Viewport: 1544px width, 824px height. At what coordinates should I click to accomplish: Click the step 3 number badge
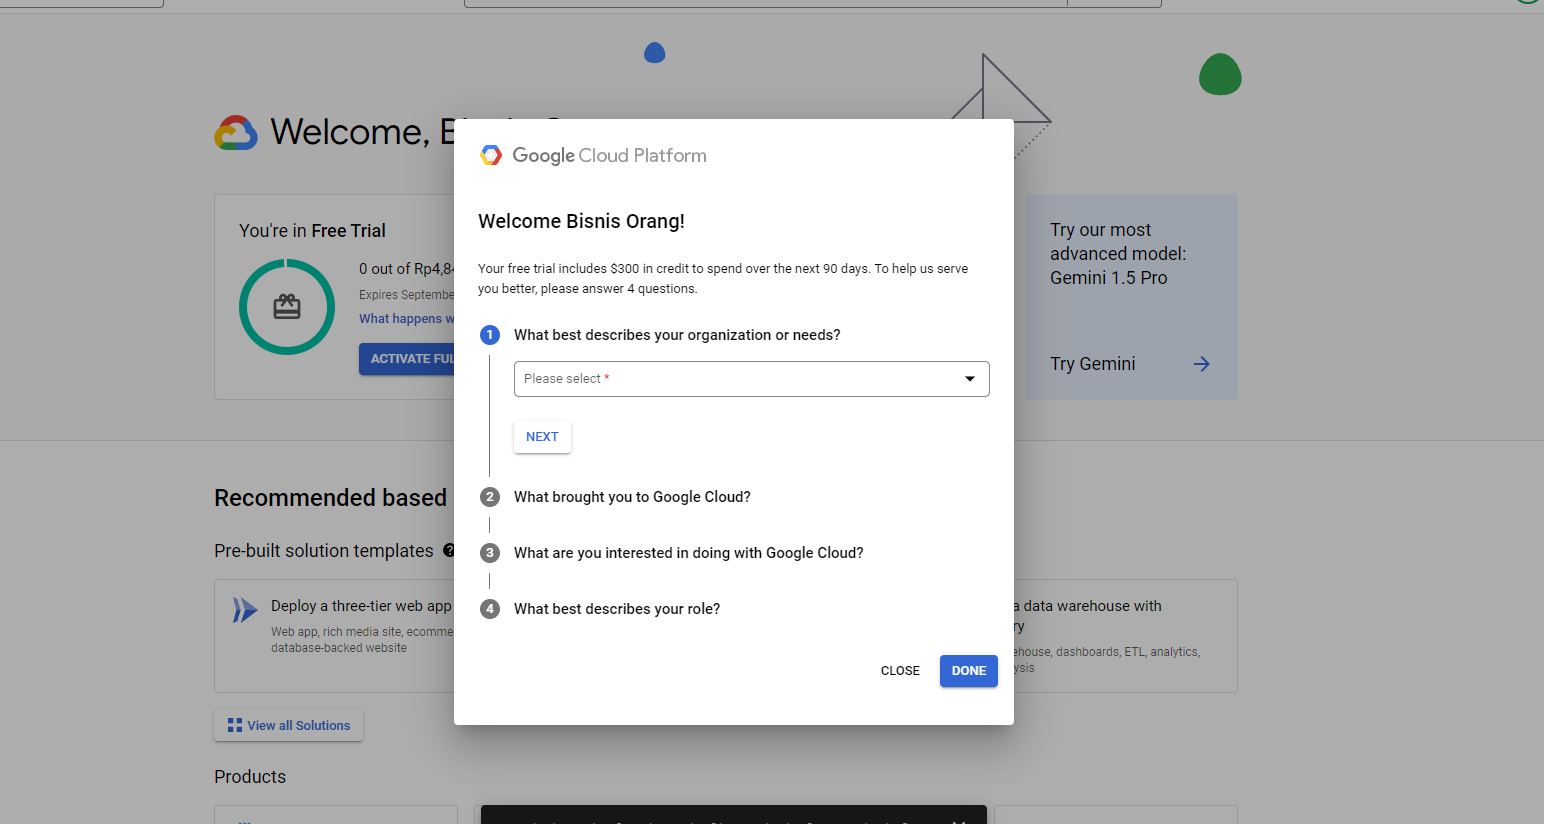(x=490, y=553)
